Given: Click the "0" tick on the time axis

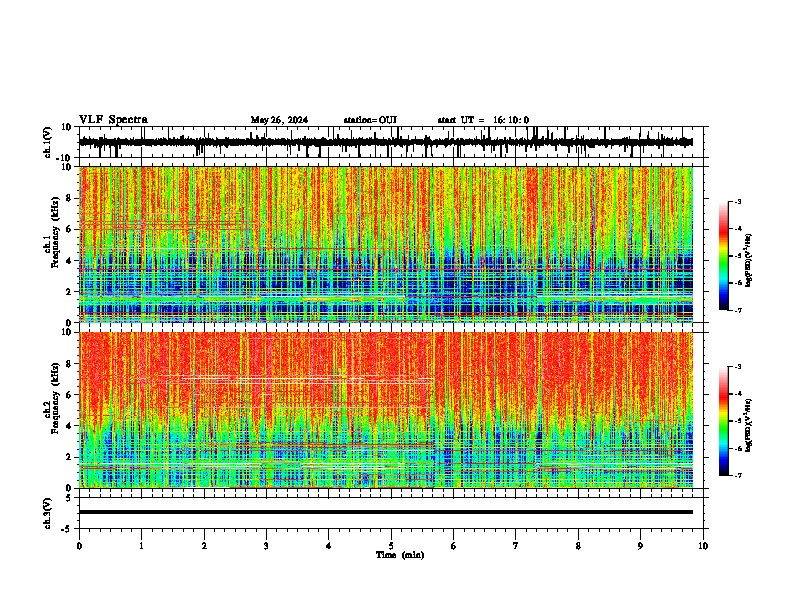Looking at the screenshot, I should tap(79, 546).
